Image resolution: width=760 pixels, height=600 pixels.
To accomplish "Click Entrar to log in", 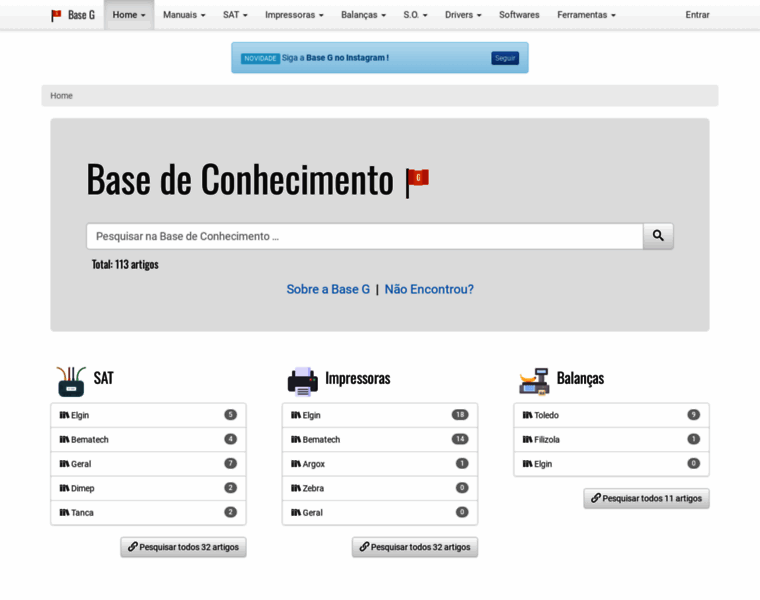I will click(697, 15).
